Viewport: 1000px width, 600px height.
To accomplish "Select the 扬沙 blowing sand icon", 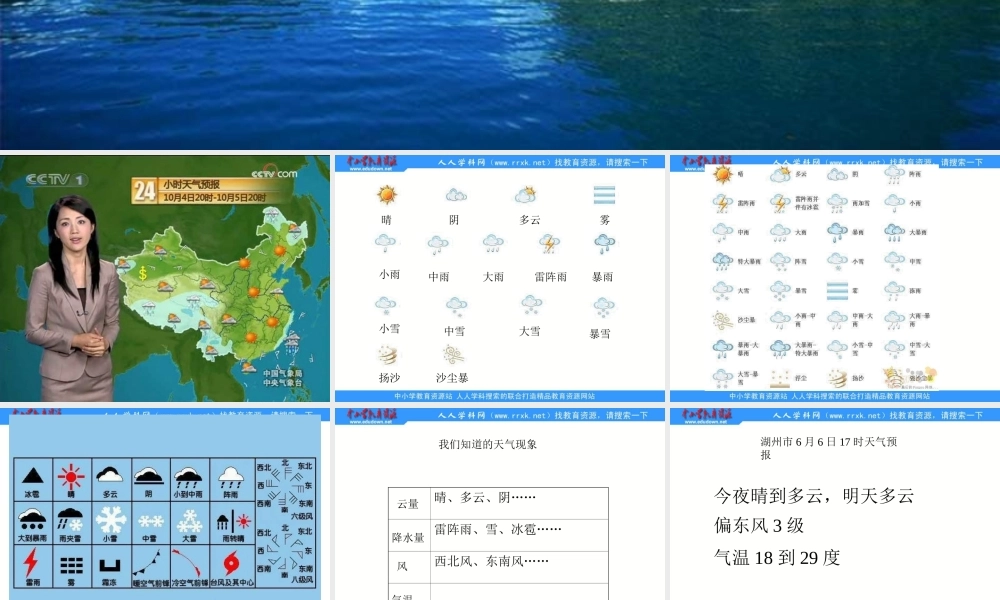I will click(x=387, y=355).
